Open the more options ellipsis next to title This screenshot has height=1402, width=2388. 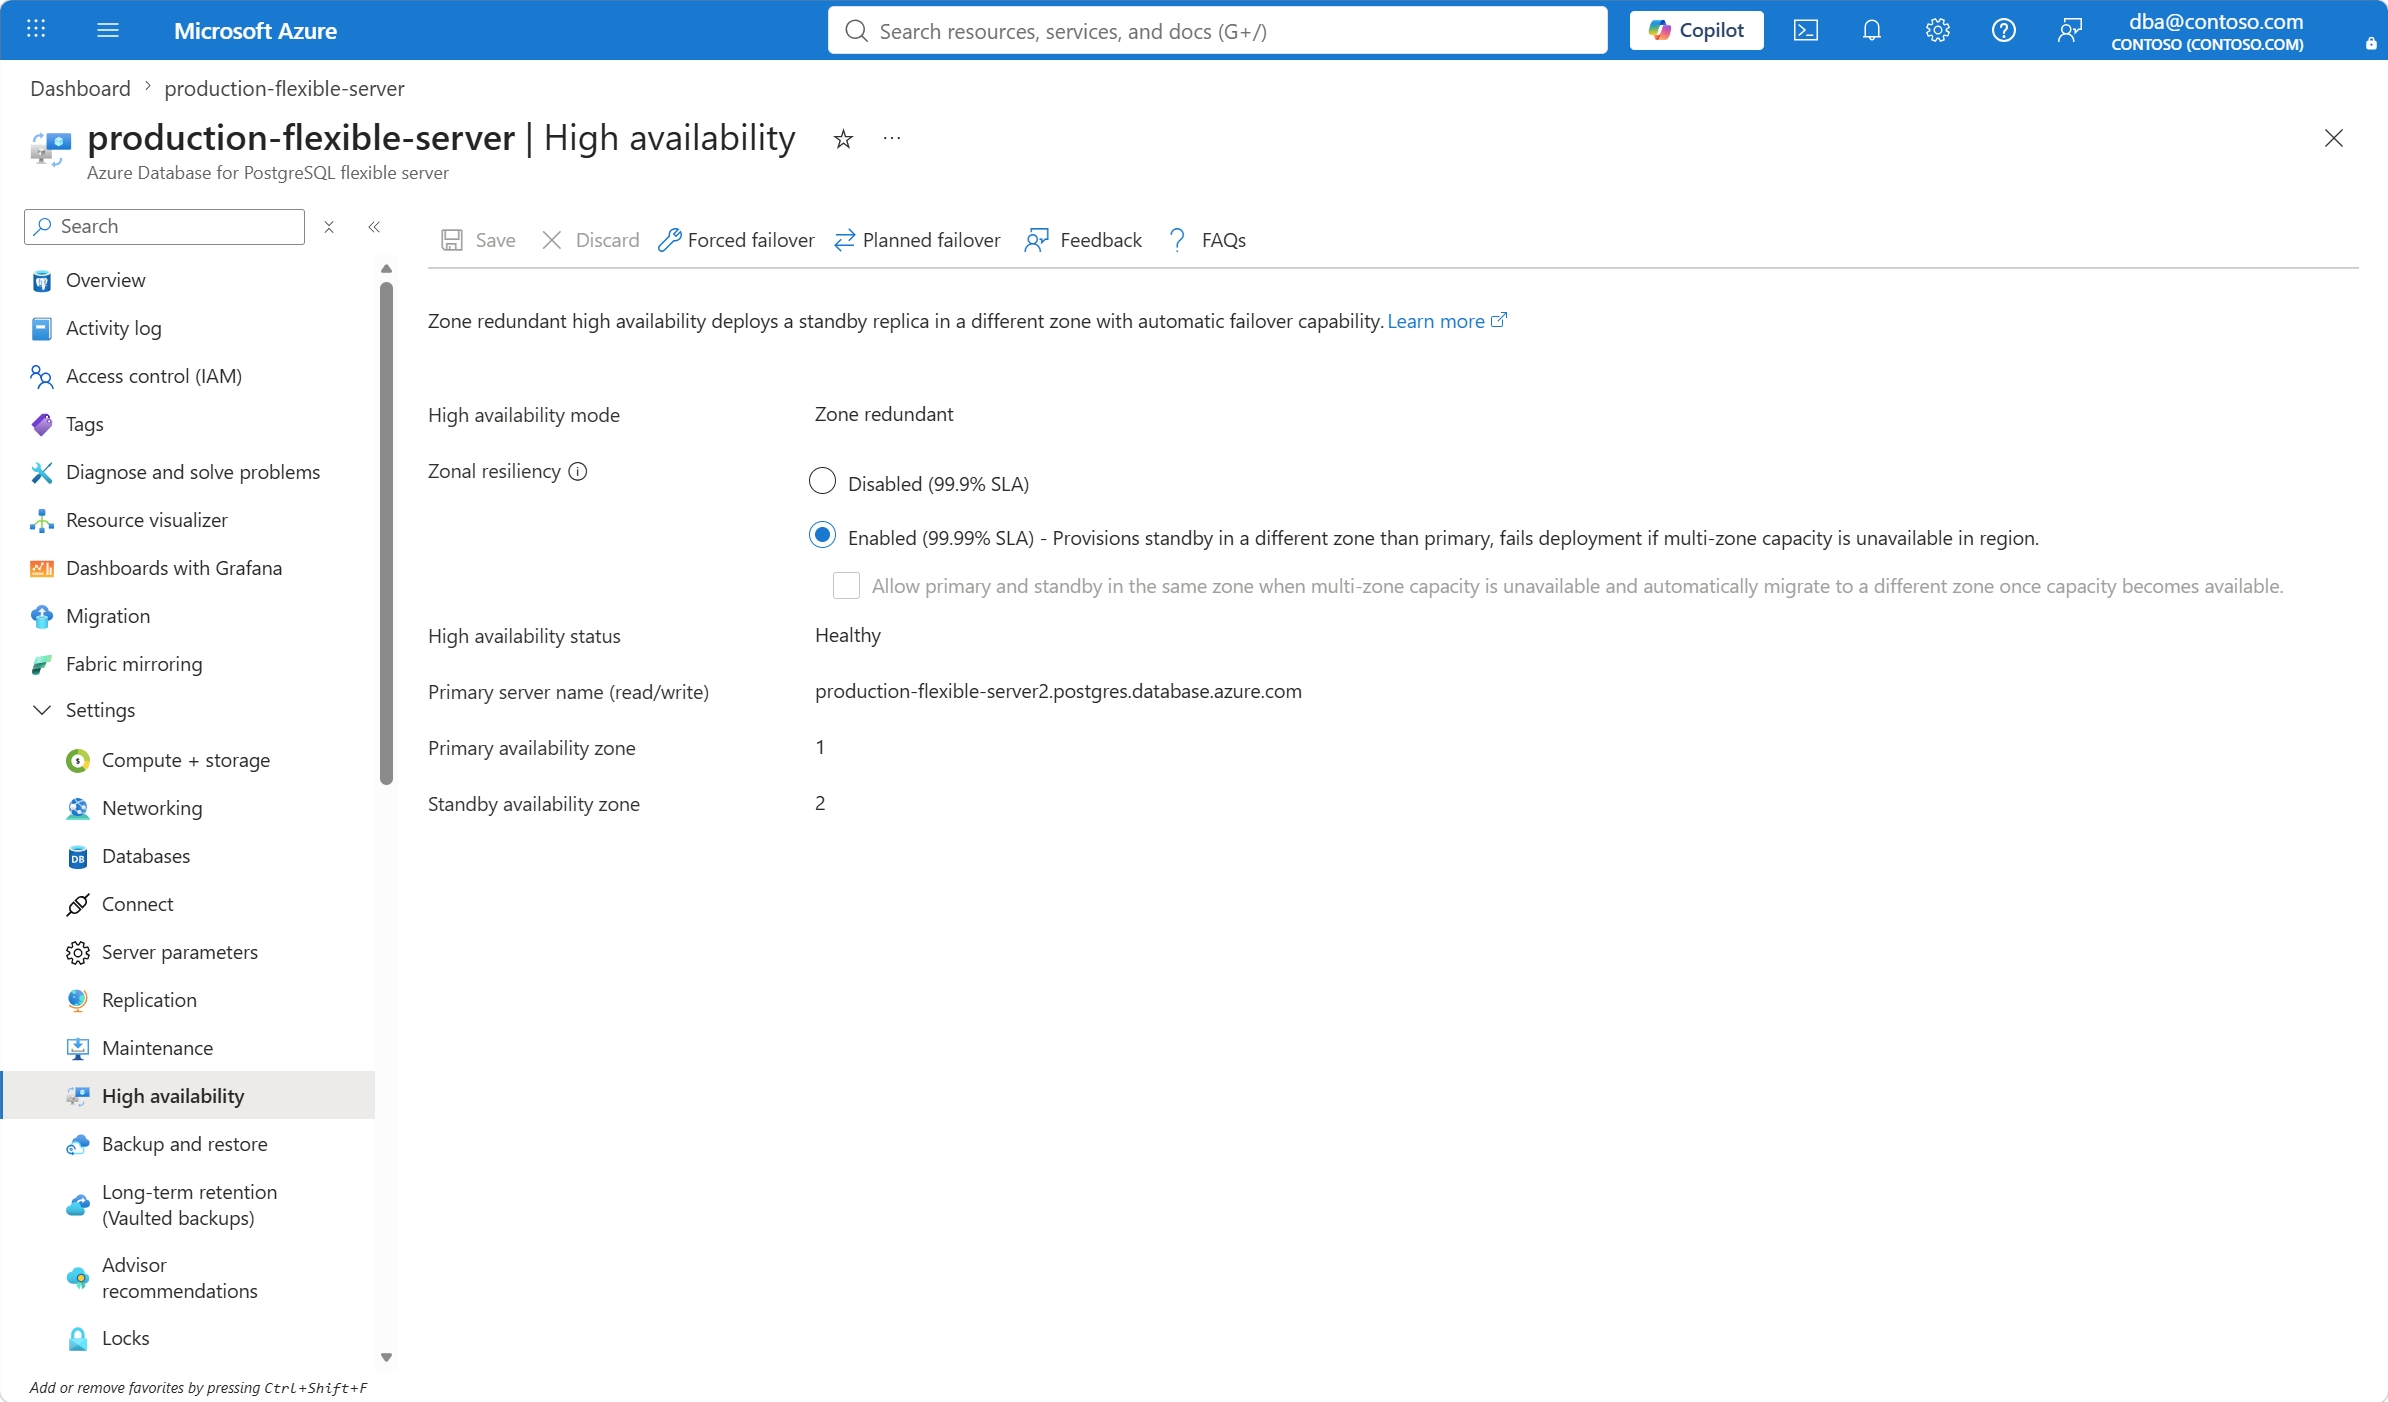pos(892,138)
